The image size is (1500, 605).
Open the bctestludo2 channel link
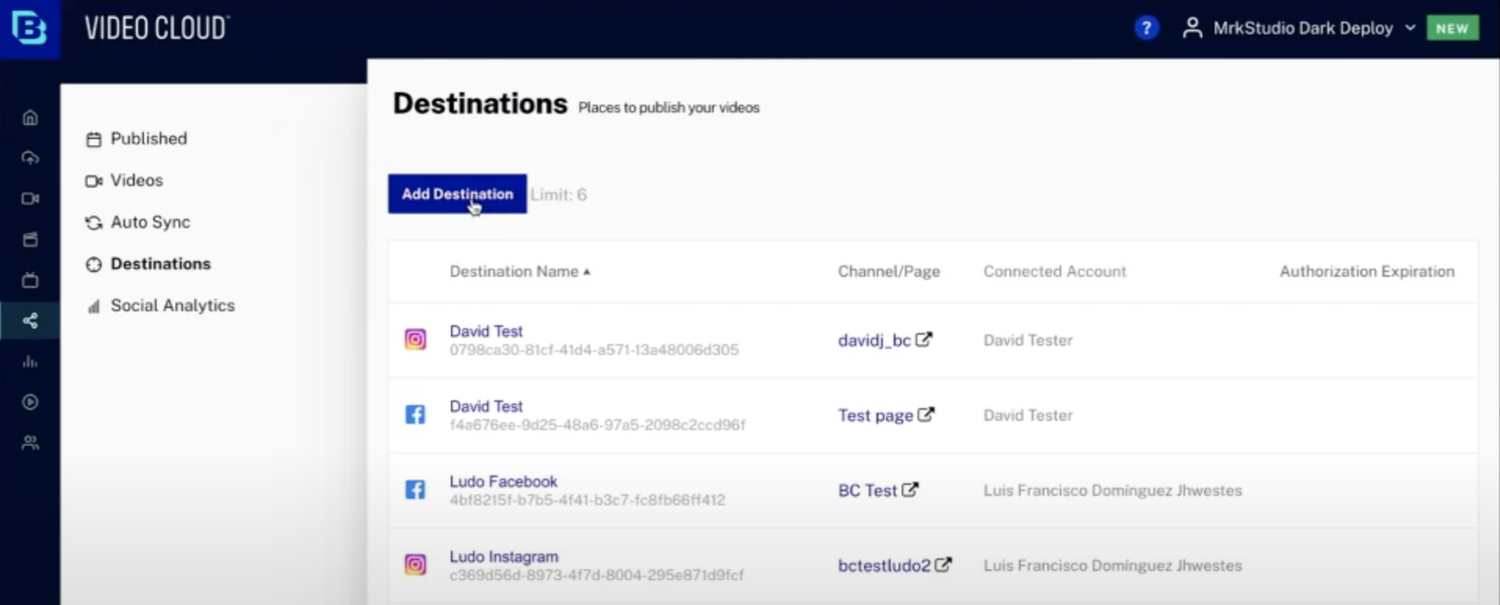[x=884, y=566]
